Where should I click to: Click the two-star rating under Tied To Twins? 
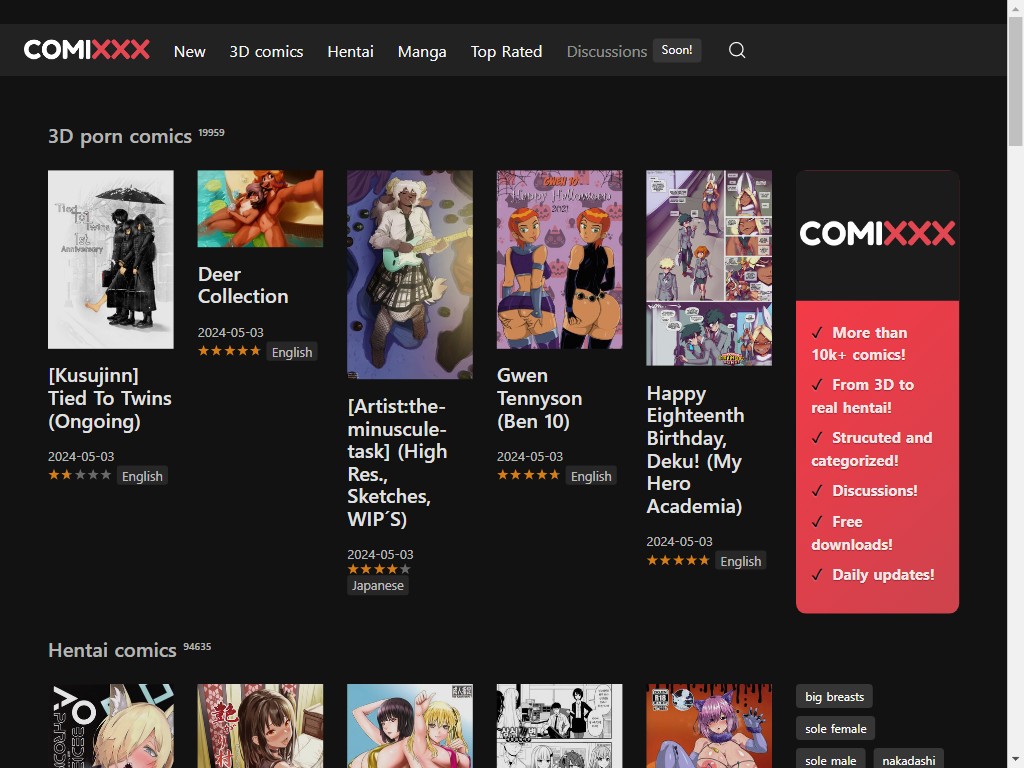pyautogui.click(x=80, y=475)
